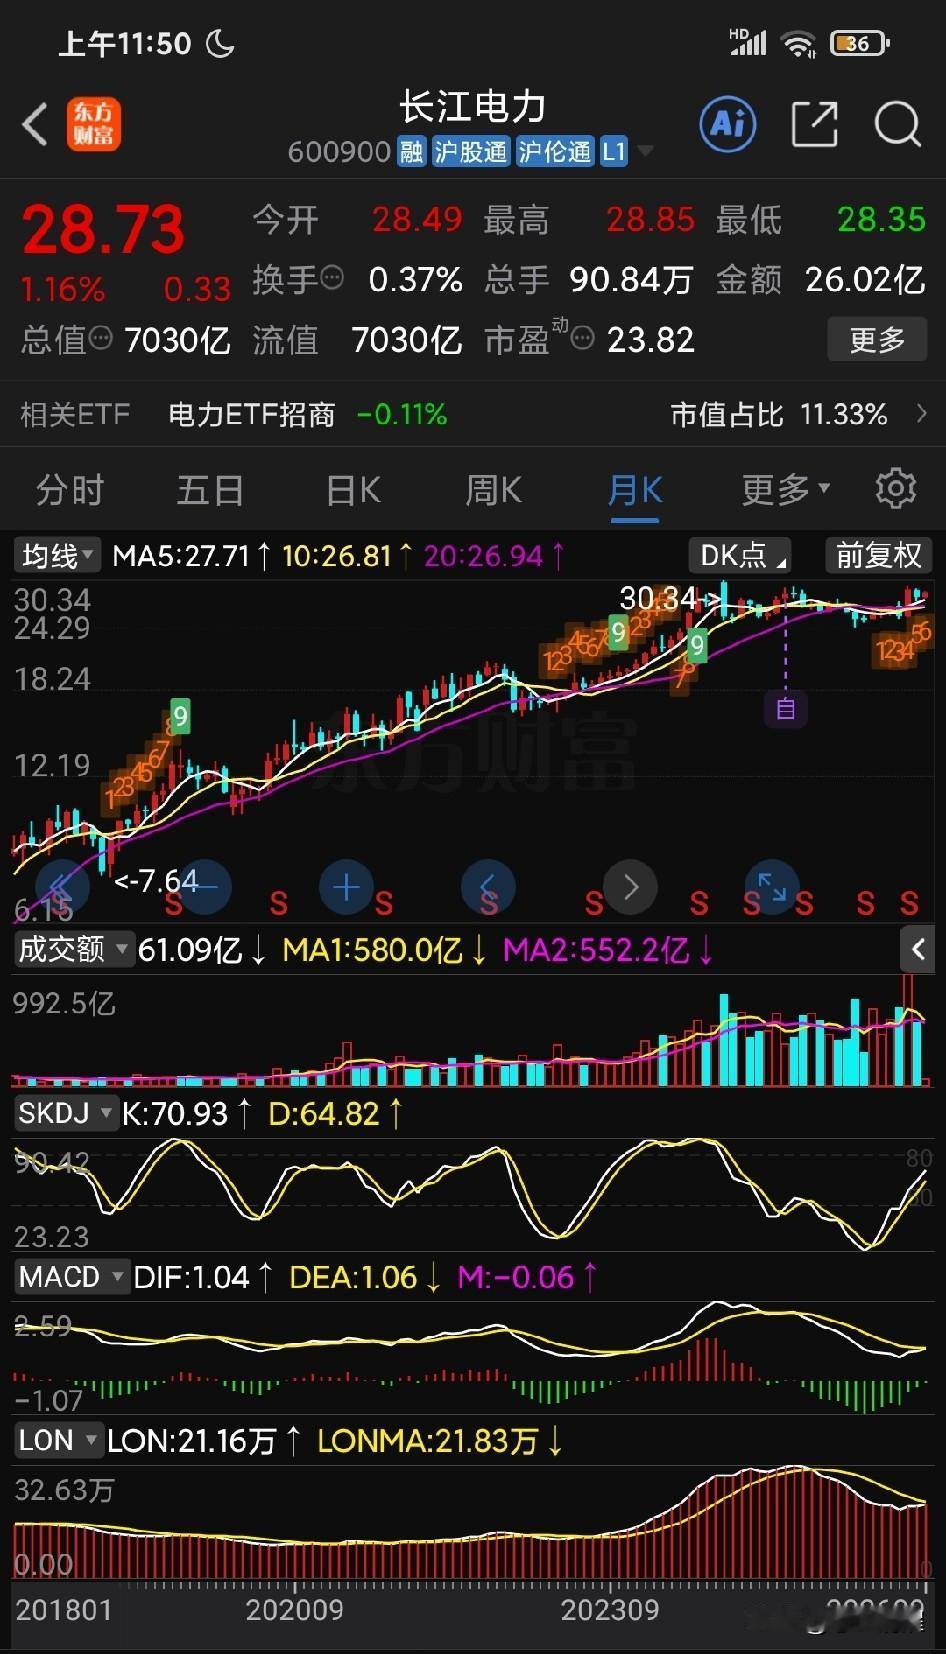Expand chart to fullscreen icon

click(772, 886)
